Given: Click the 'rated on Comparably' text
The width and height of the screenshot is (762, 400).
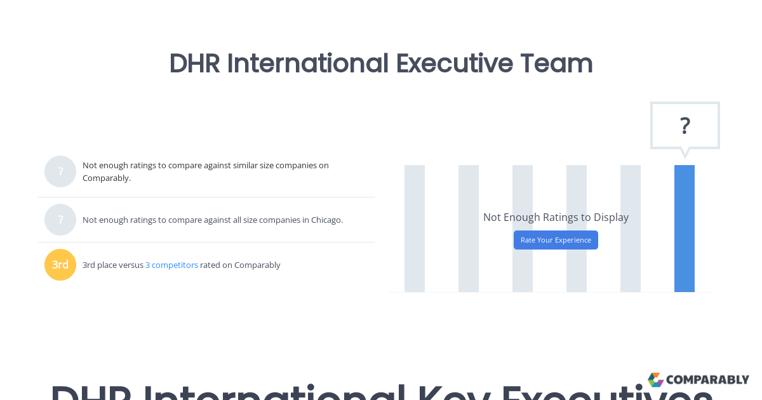Looking at the screenshot, I should 240,265.
